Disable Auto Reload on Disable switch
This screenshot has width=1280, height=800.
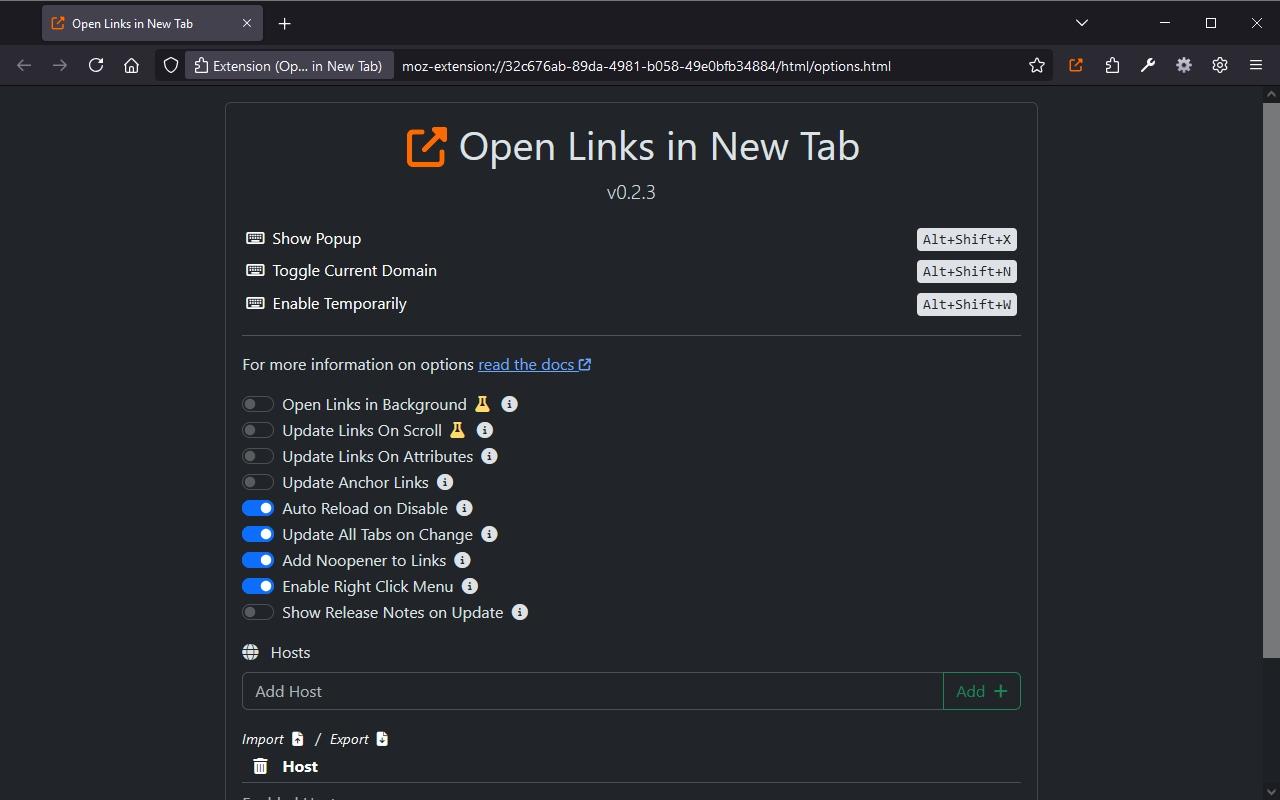[258, 508]
